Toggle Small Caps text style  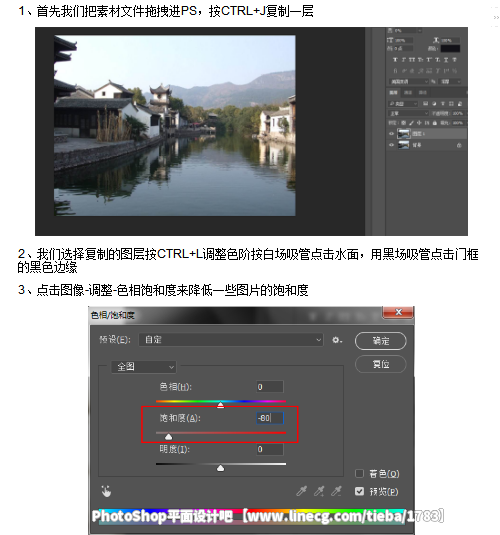click(x=420, y=60)
